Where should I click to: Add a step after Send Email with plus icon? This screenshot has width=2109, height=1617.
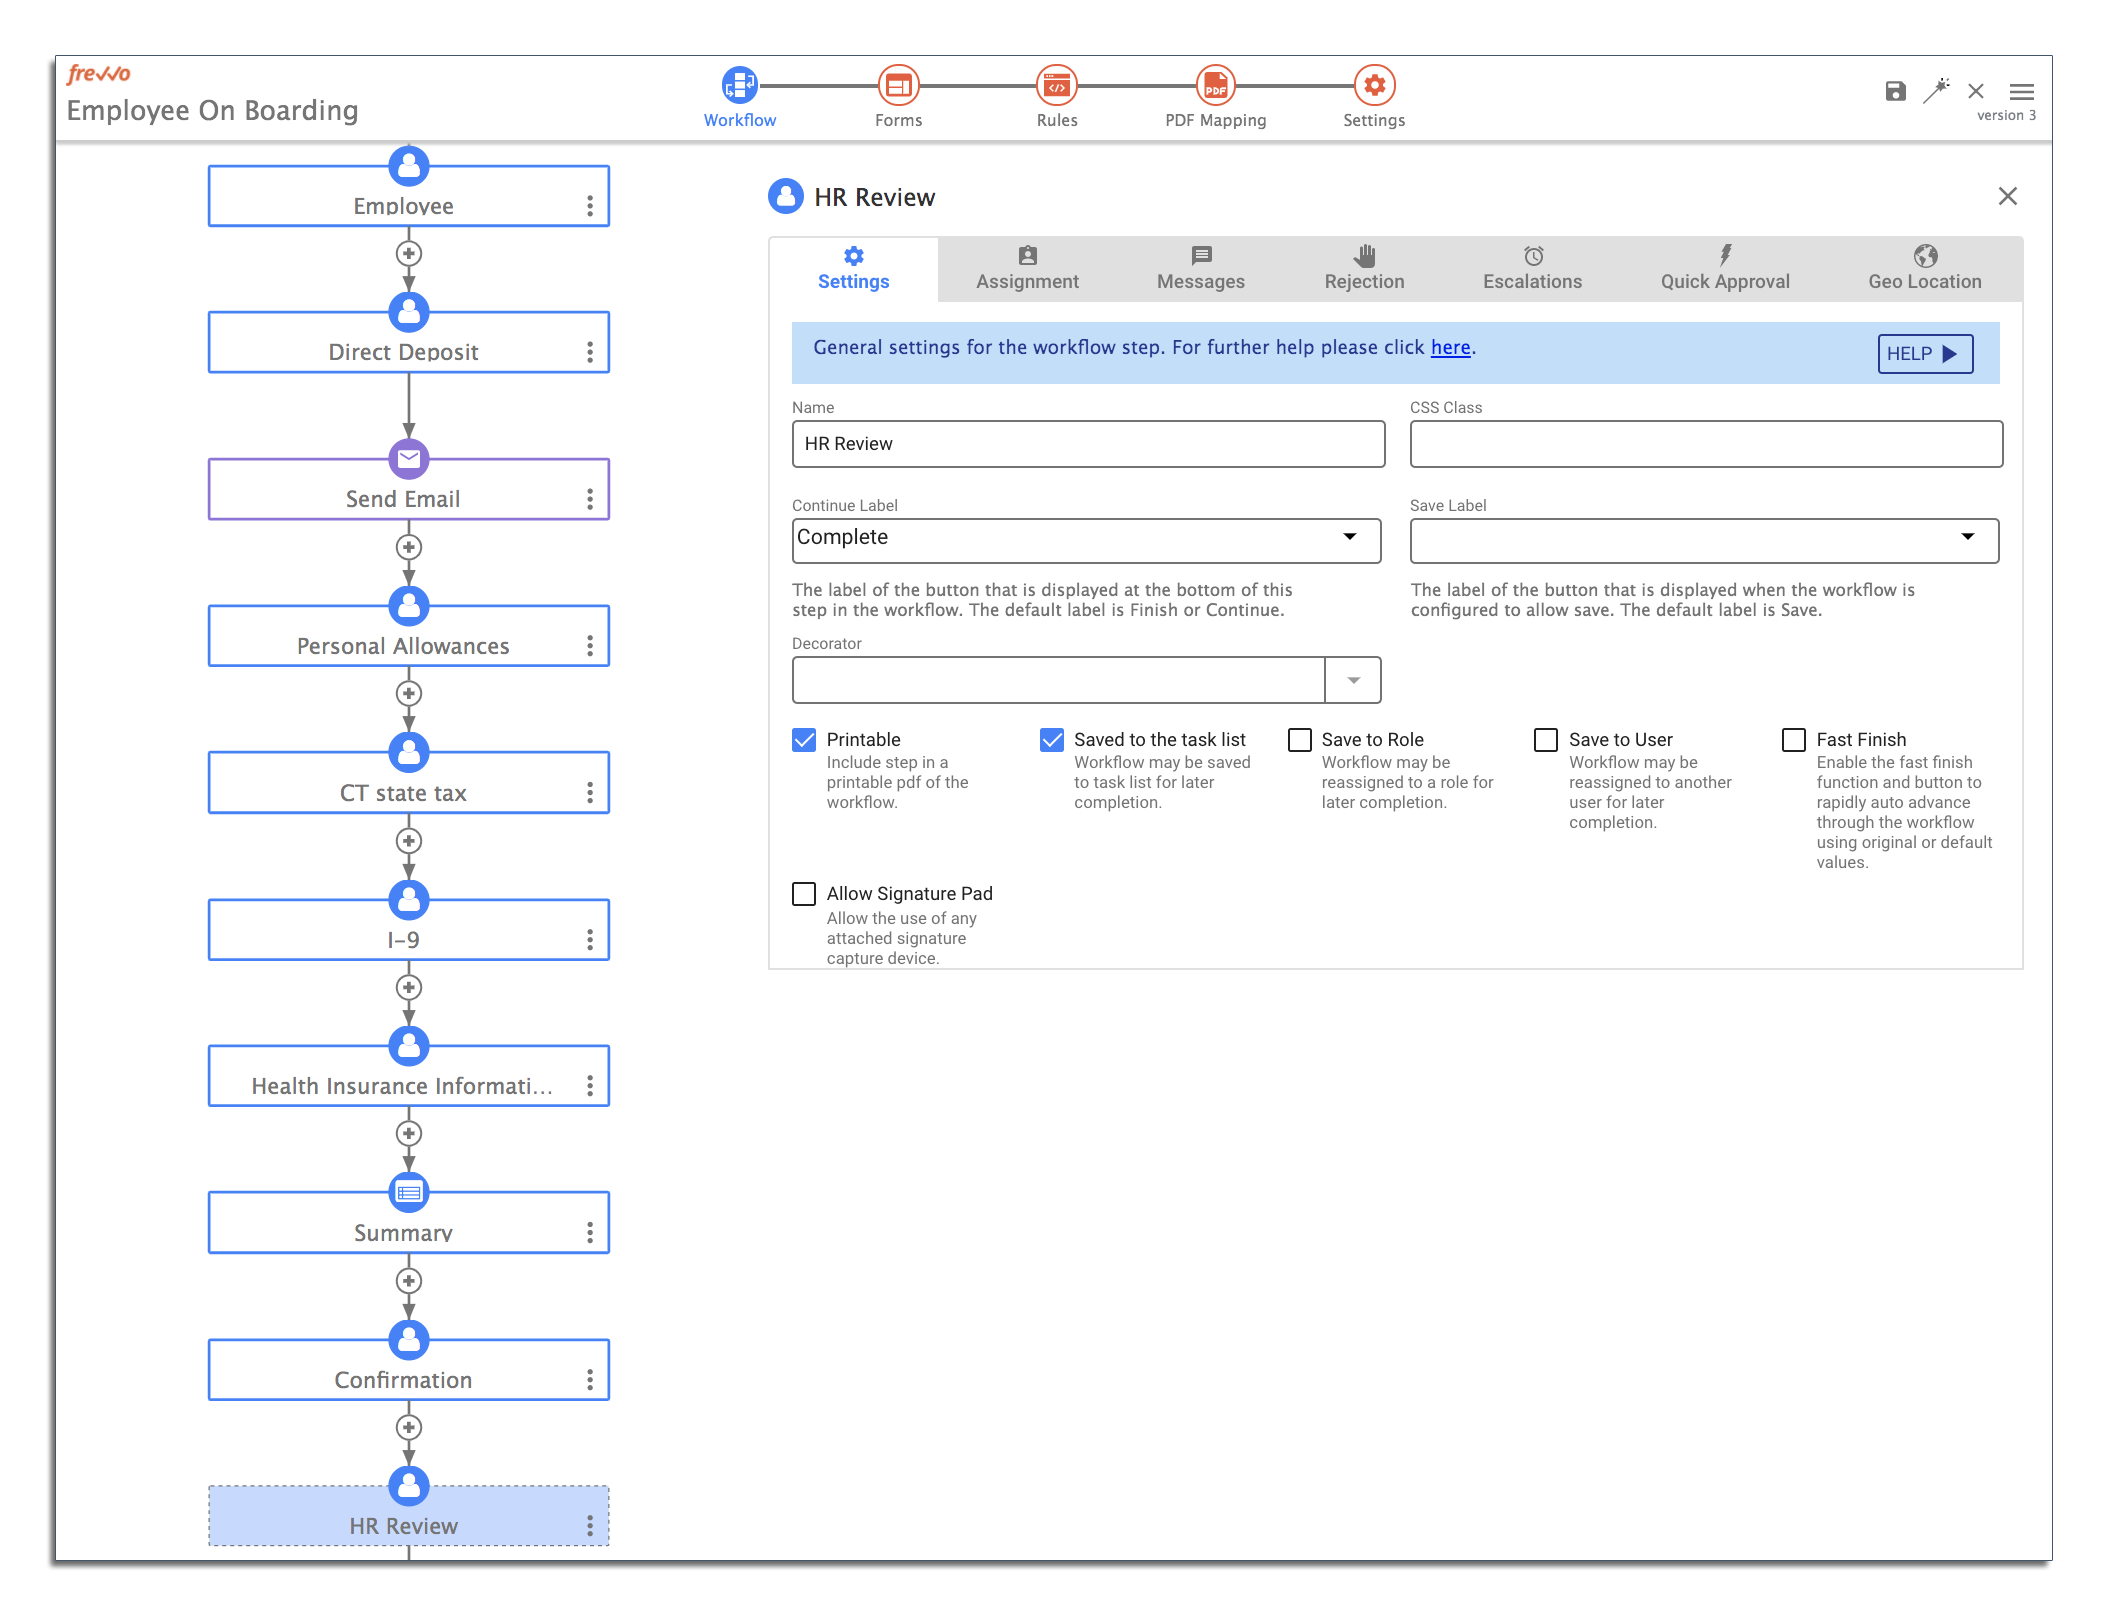click(x=408, y=547)
